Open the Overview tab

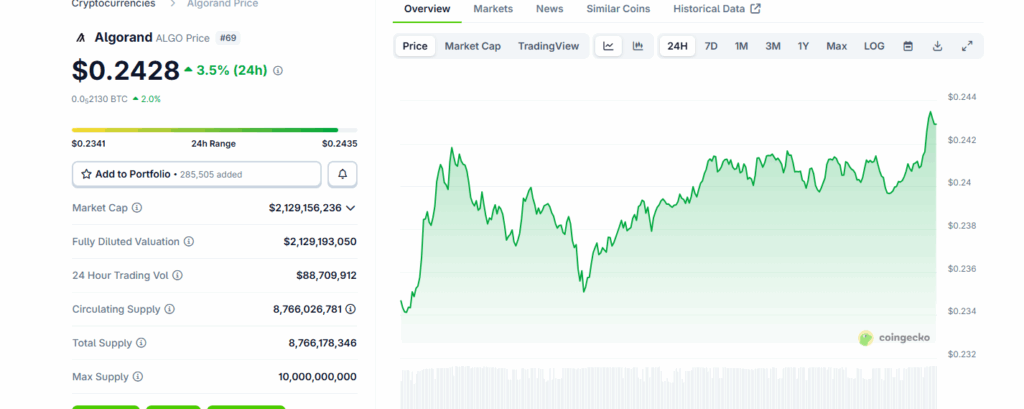coord(427,9)
